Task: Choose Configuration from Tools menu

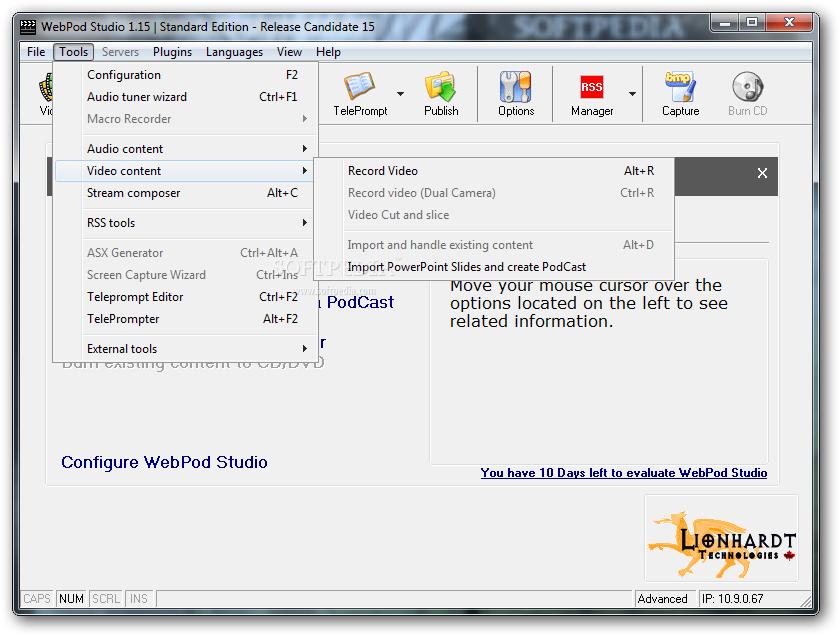Action: pos(185,75)
